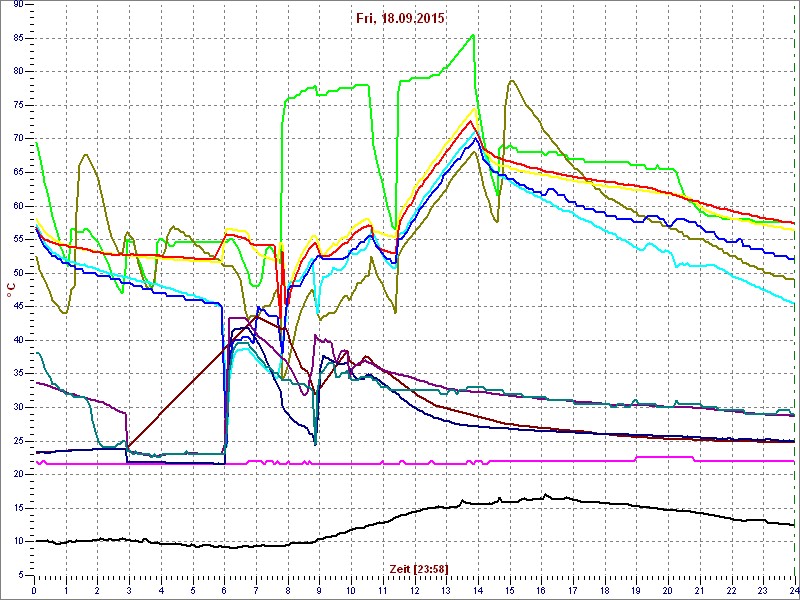This screenshot has height=600, width=800.
Task: Click the hour 16 label on the time axis
Action: pyautogui.click(x=541, y=592)
